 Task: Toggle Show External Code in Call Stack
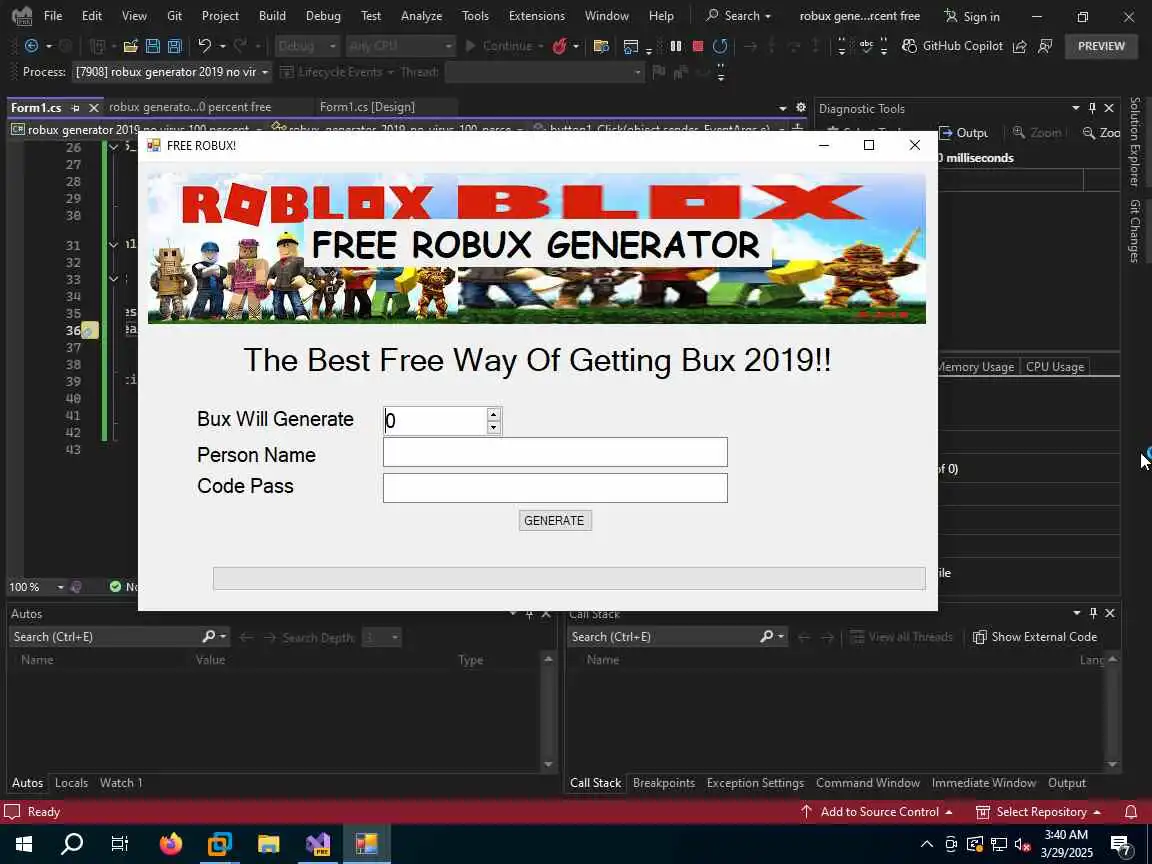click(1034, 636)
